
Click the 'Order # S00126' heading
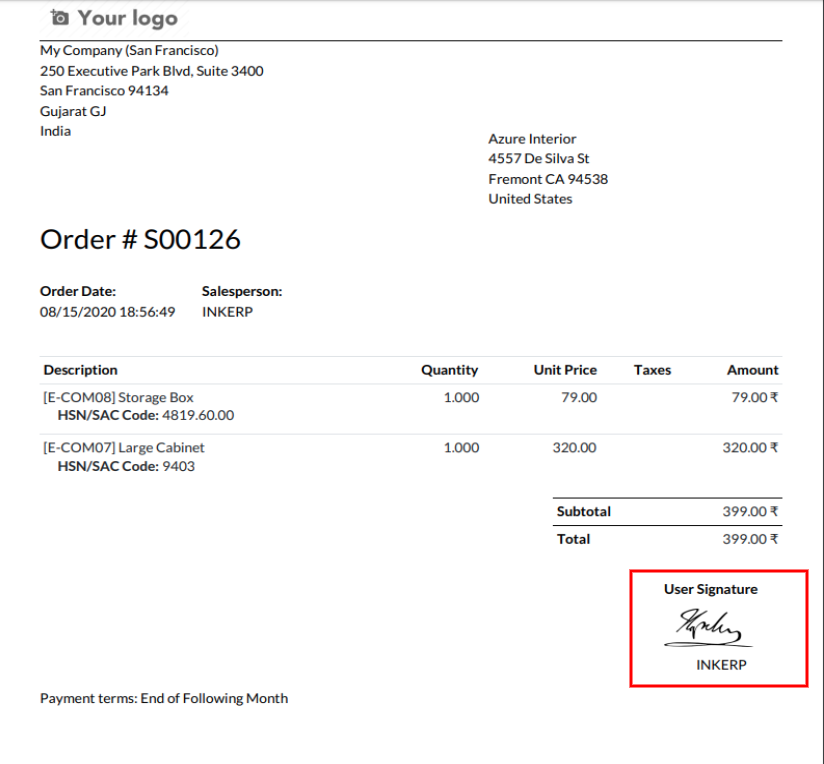140,240
